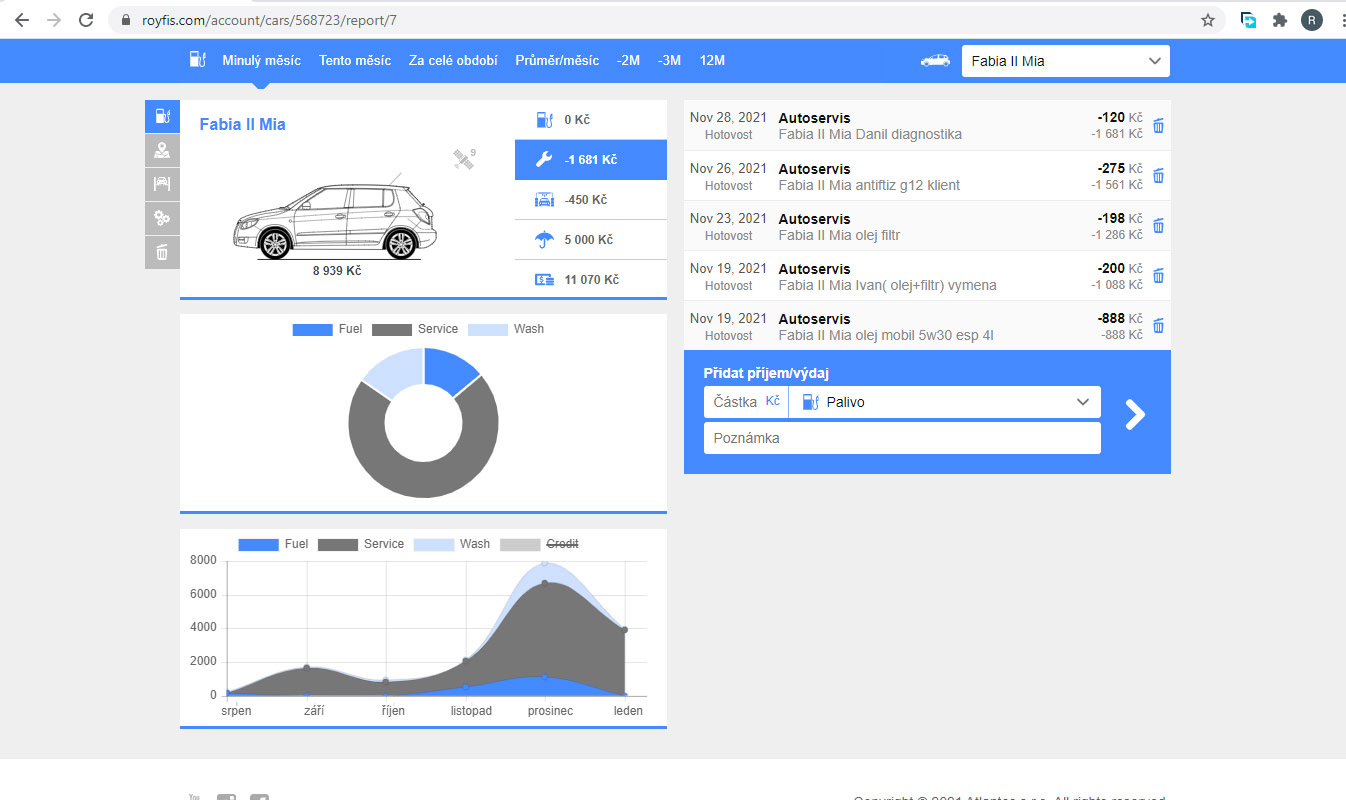
Task: Toggle Fuel series in area chart legend
Action: coord(273,544)
